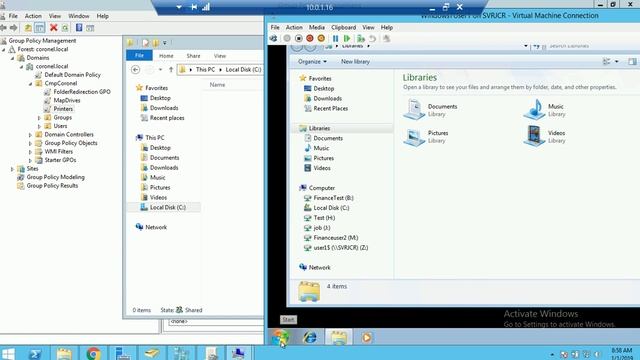Open Media Player icon in the VM taskbar
The width and height of the screenshot is (640, 360).
366,338
